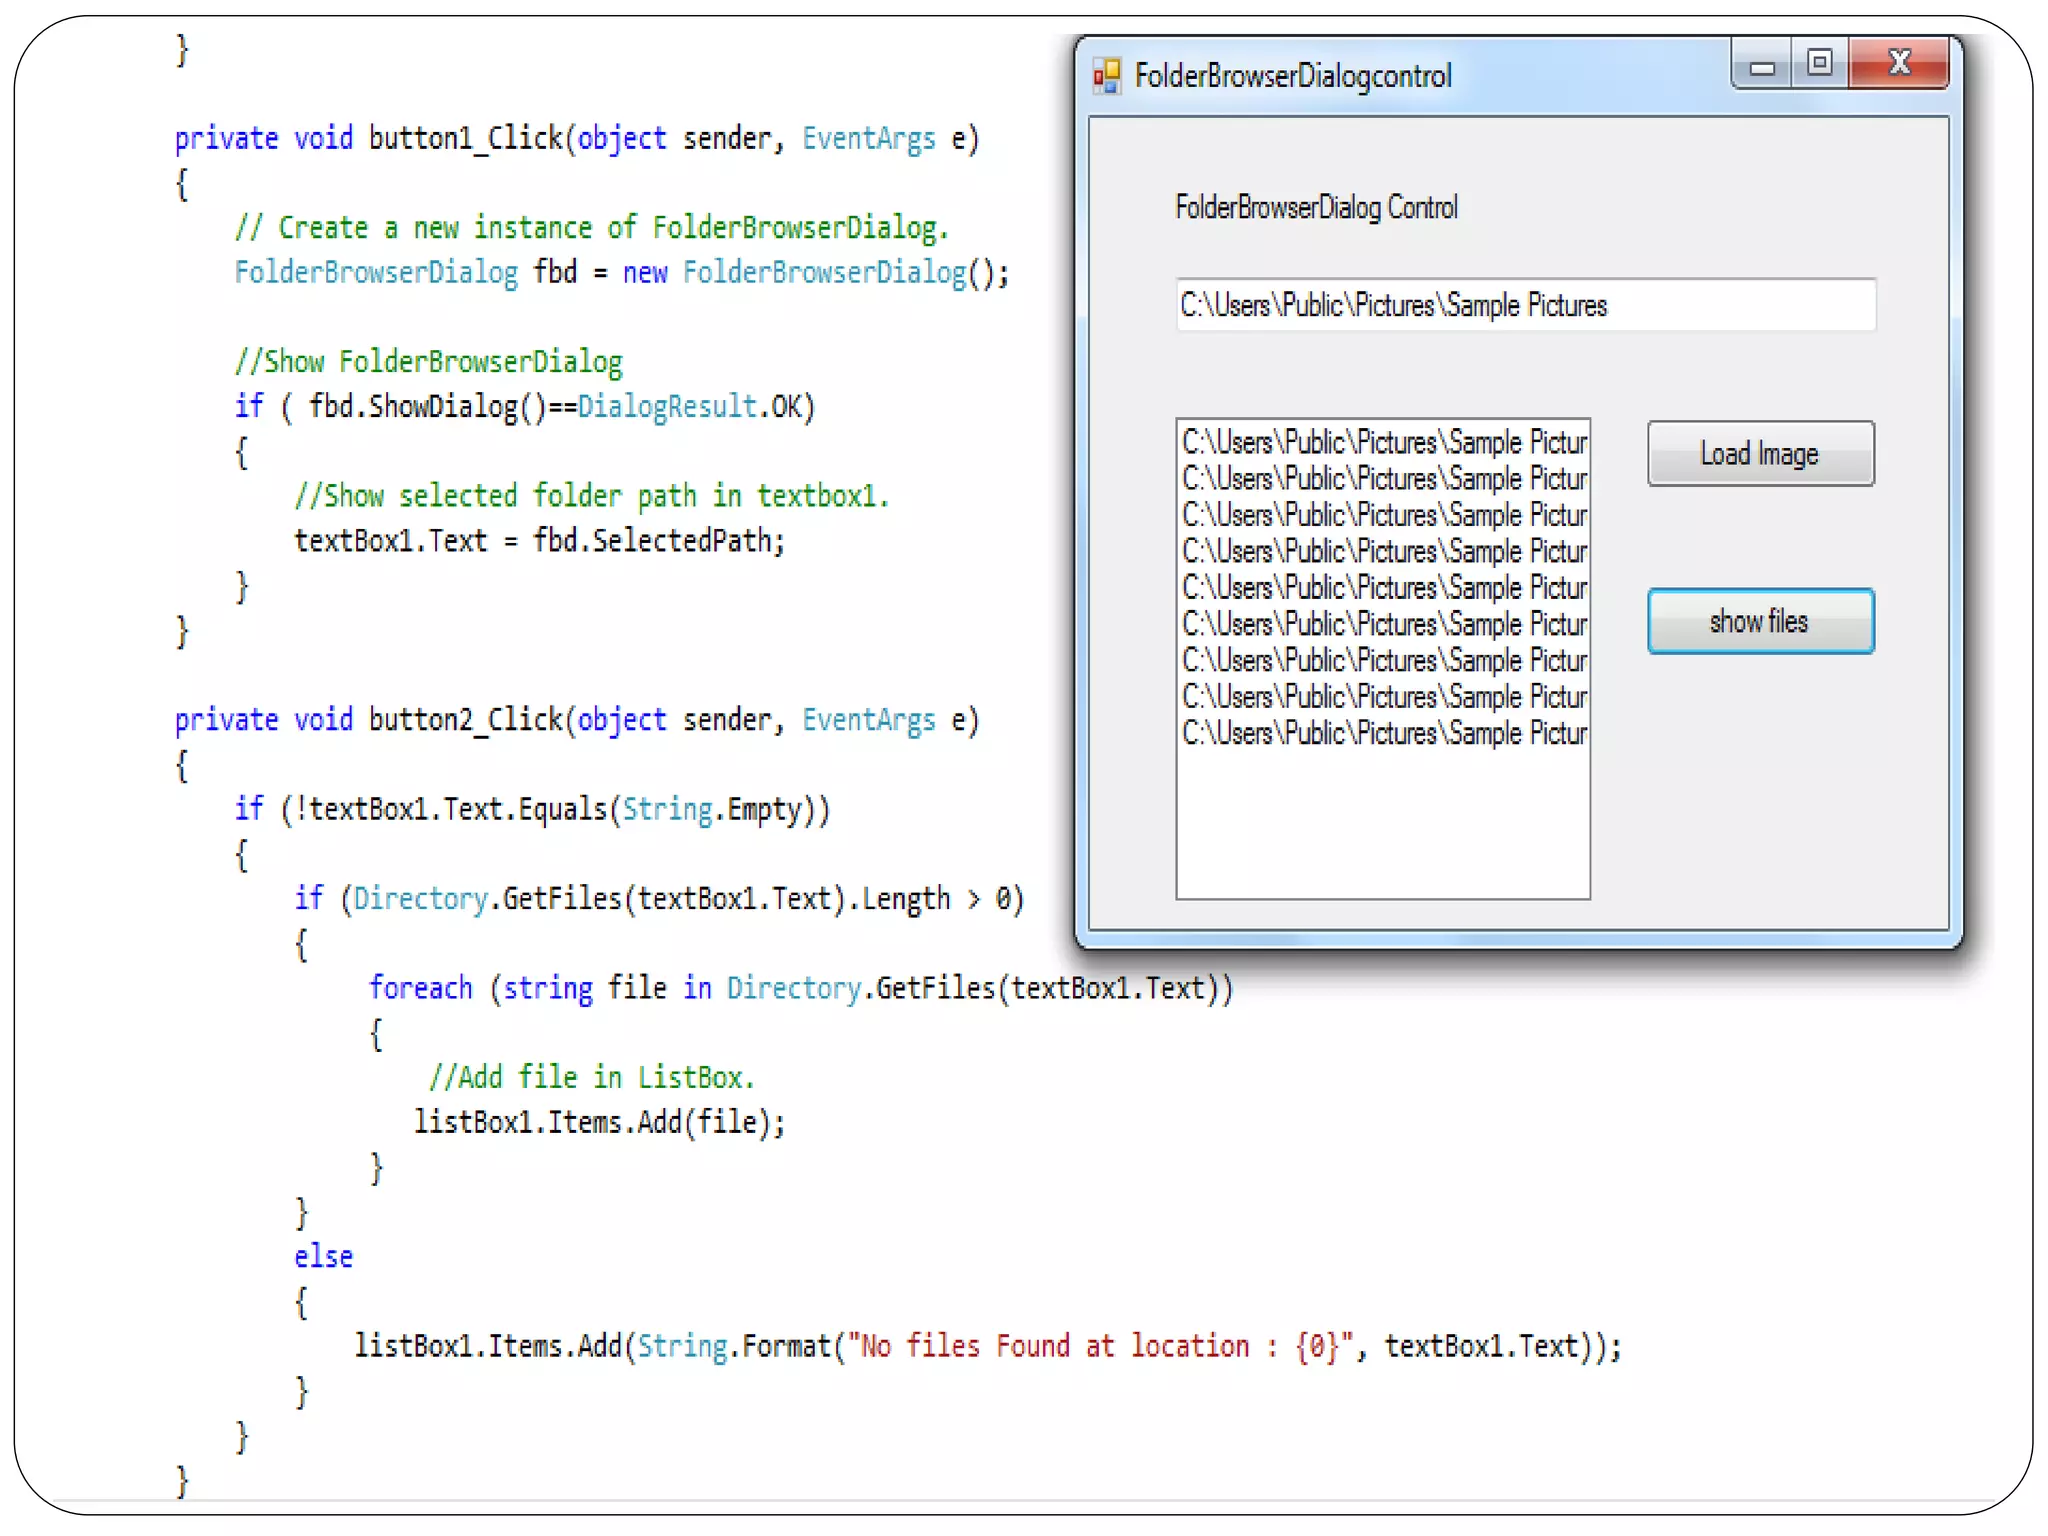Close the FolderBrowserDialogcontrol window
2048x1536 pixels.
click(x=1898, y=63)
